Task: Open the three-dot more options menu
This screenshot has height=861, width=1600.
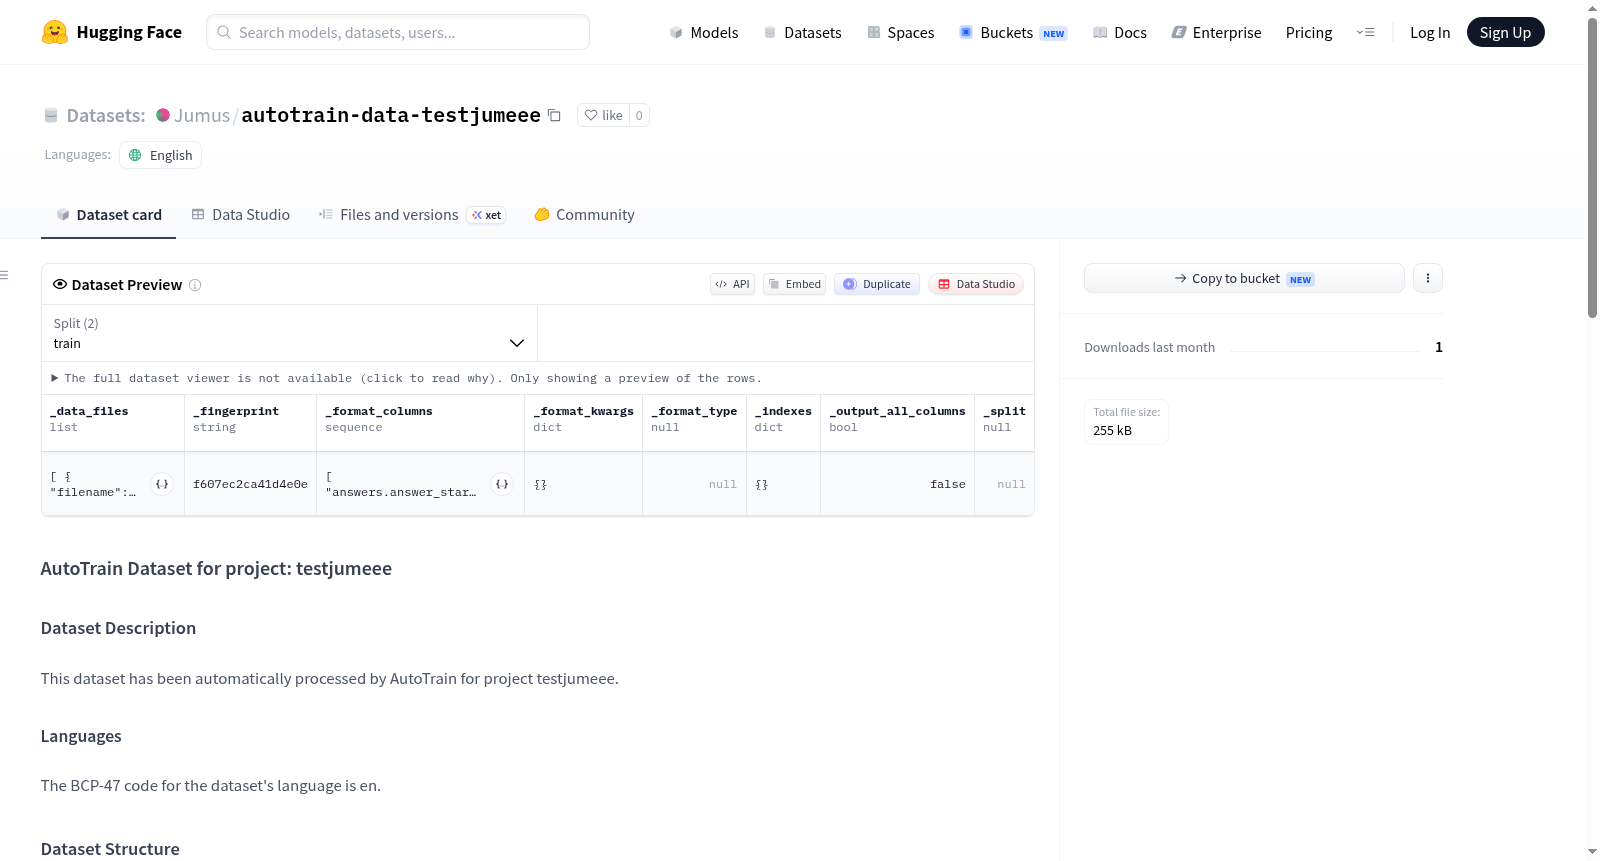Action: 1428,278
